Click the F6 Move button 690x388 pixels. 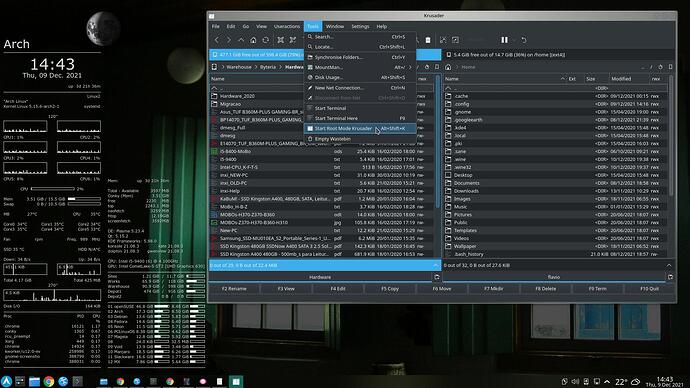[x=442, y=289]
